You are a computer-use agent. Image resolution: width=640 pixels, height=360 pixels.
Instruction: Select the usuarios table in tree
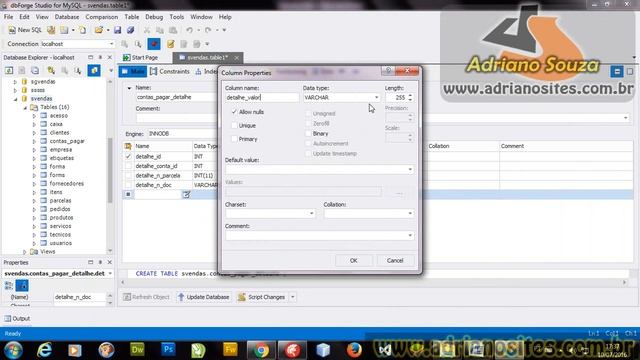click(60, 243)
